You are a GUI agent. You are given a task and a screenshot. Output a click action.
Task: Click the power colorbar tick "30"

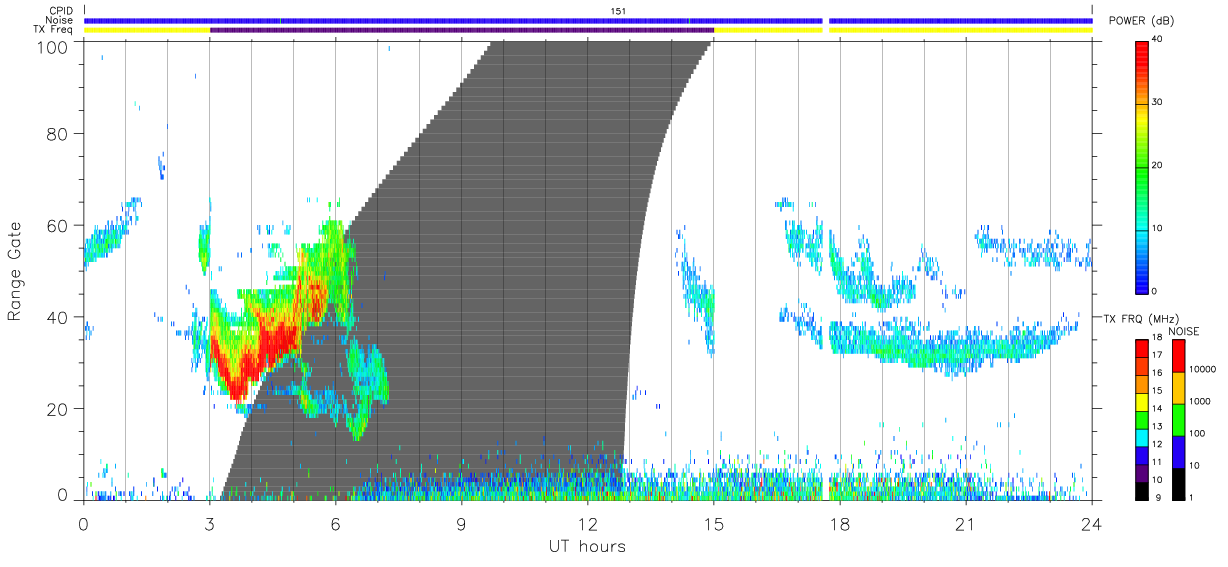pos(1156,102)
